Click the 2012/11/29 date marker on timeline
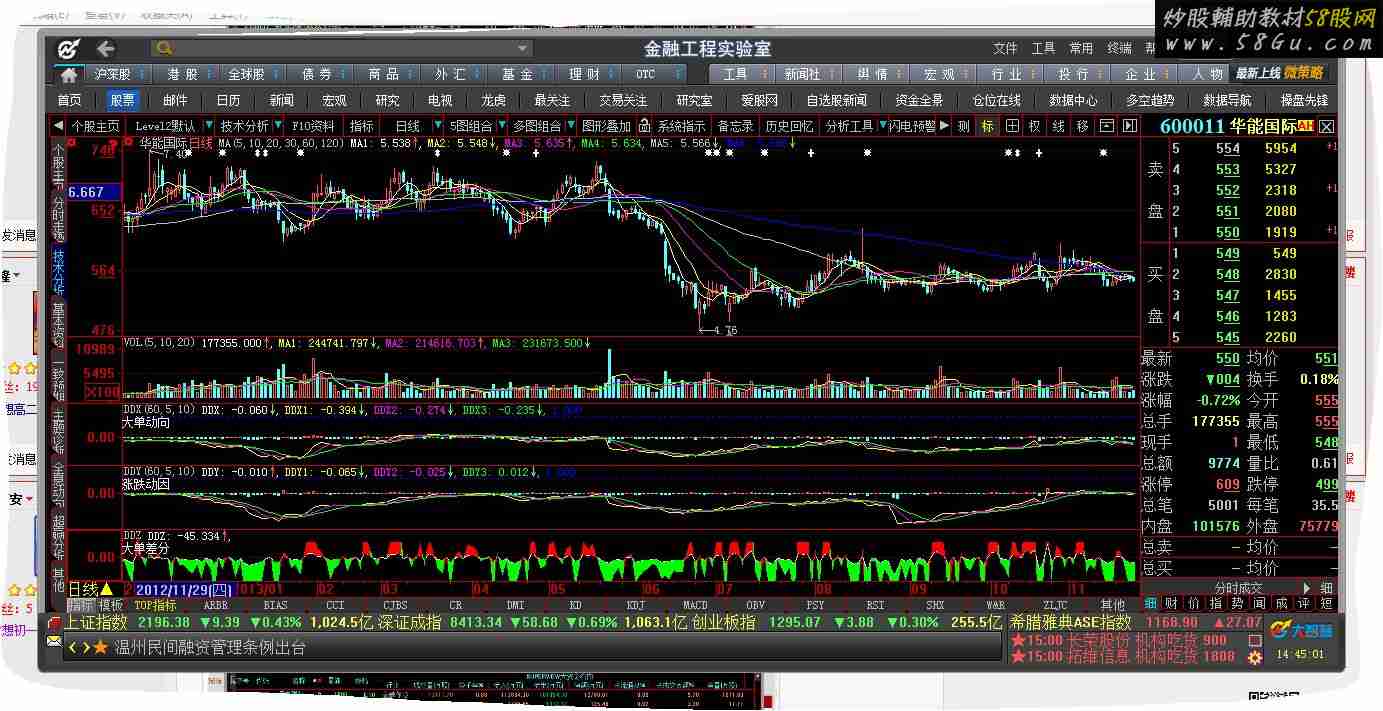 pyautogui.click(x=183, y=589)
